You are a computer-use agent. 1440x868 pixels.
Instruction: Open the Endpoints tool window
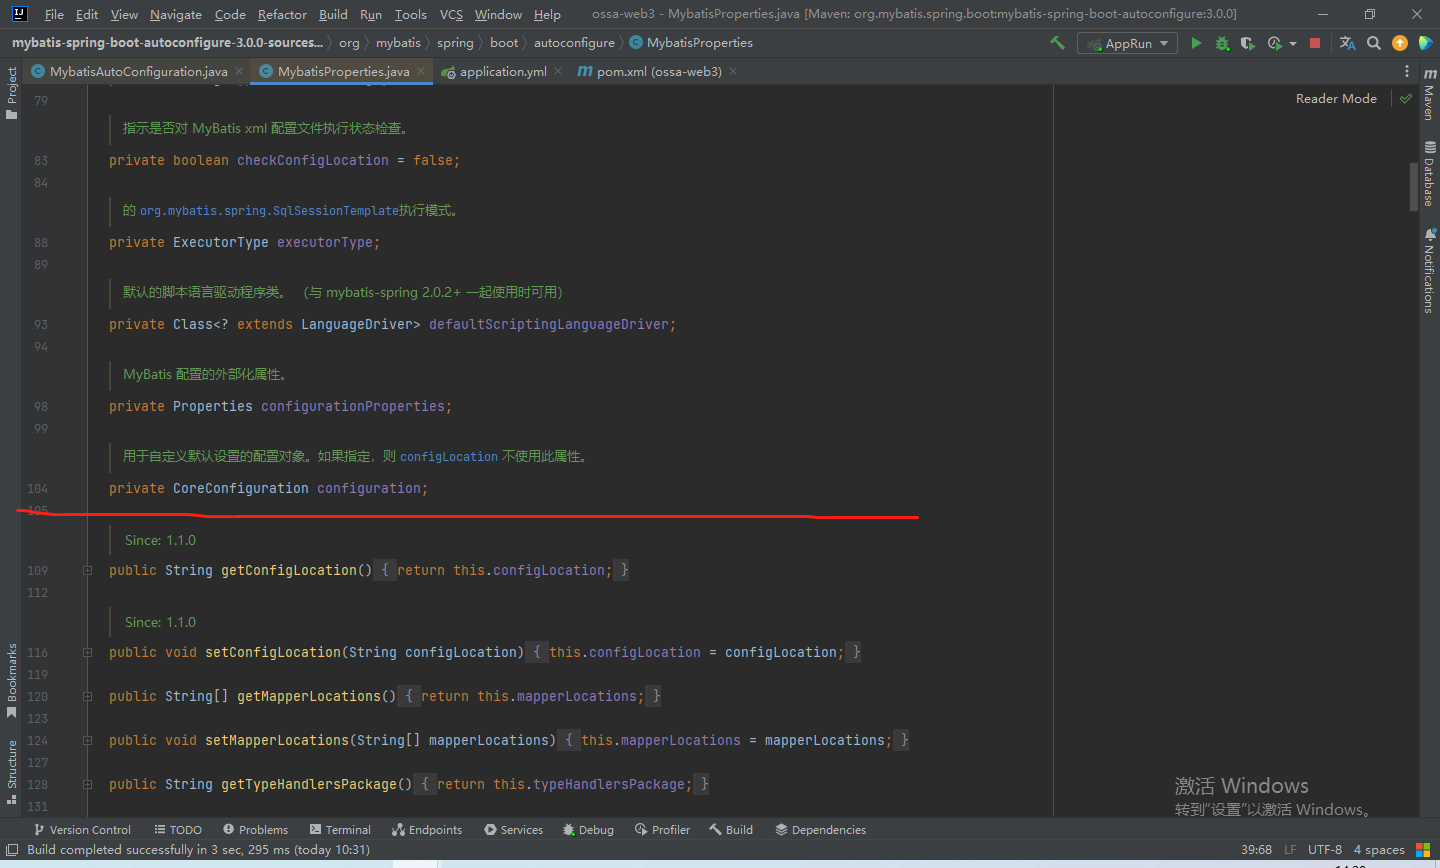coord(427,830)
